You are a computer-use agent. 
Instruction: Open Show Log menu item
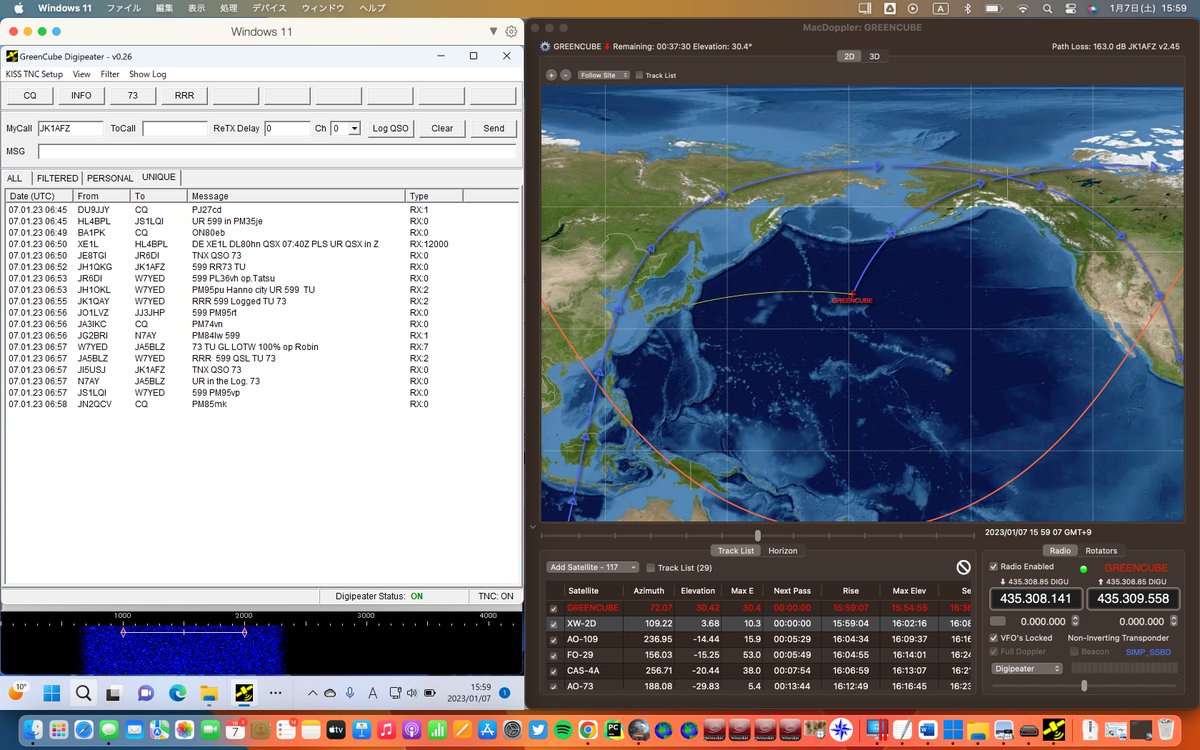(148, 74)
